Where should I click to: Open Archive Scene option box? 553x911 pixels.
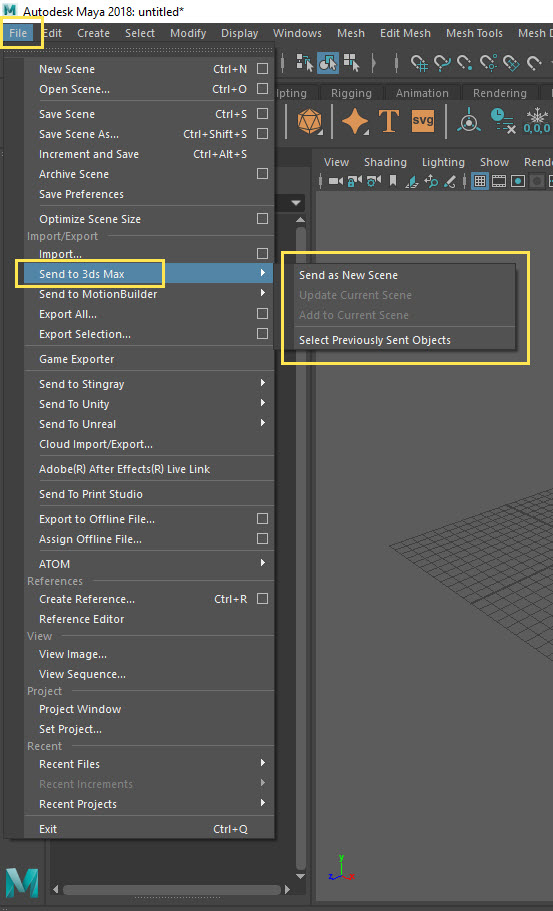tap(263, 174)
